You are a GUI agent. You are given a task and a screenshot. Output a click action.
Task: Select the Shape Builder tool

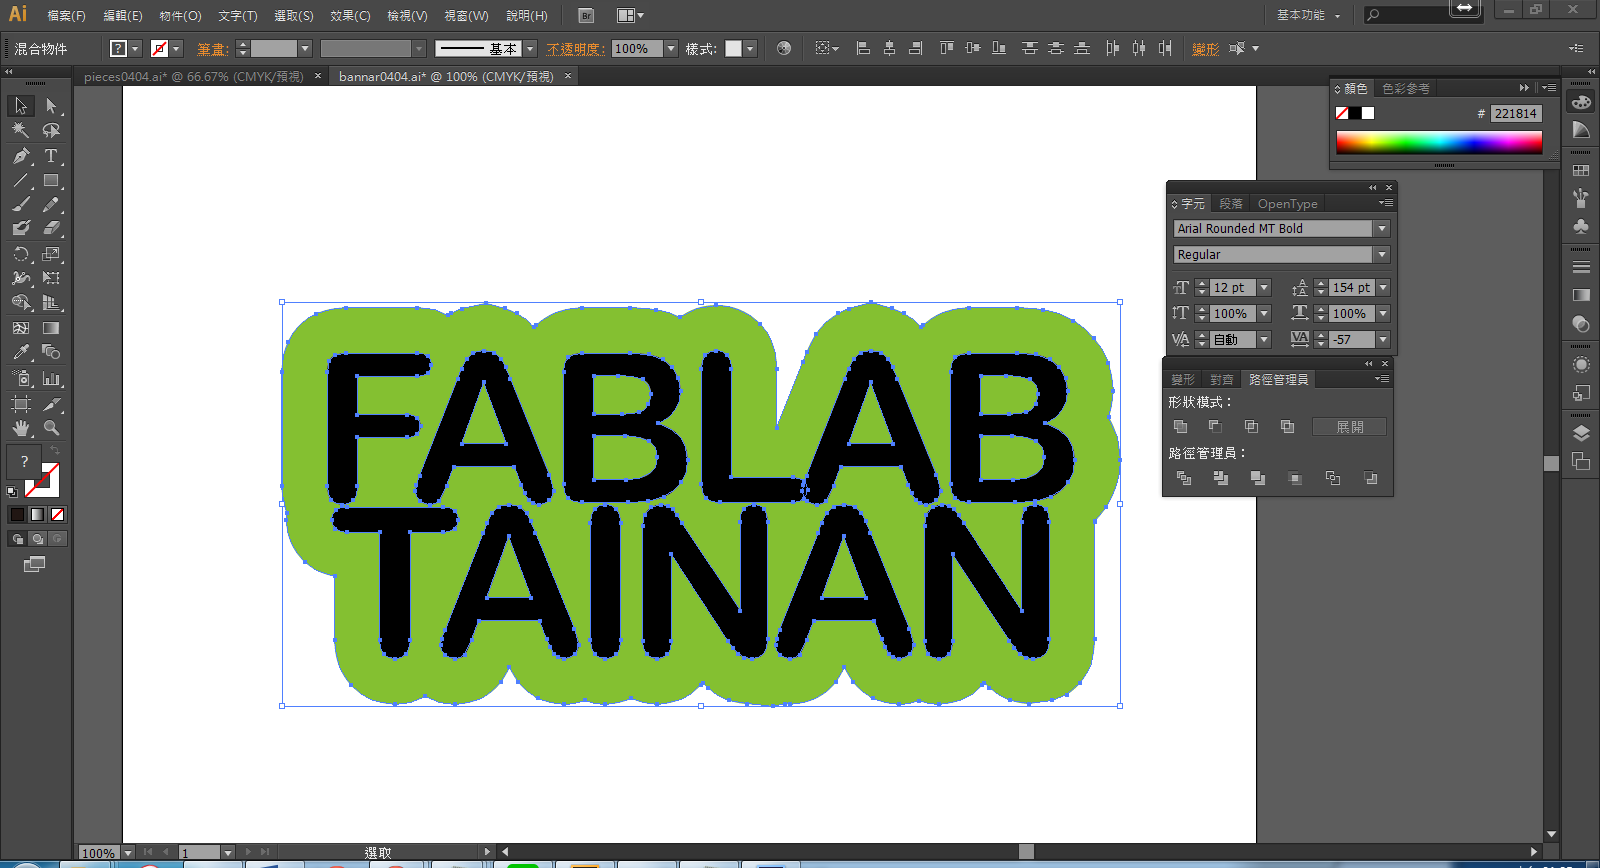point(21,302)
